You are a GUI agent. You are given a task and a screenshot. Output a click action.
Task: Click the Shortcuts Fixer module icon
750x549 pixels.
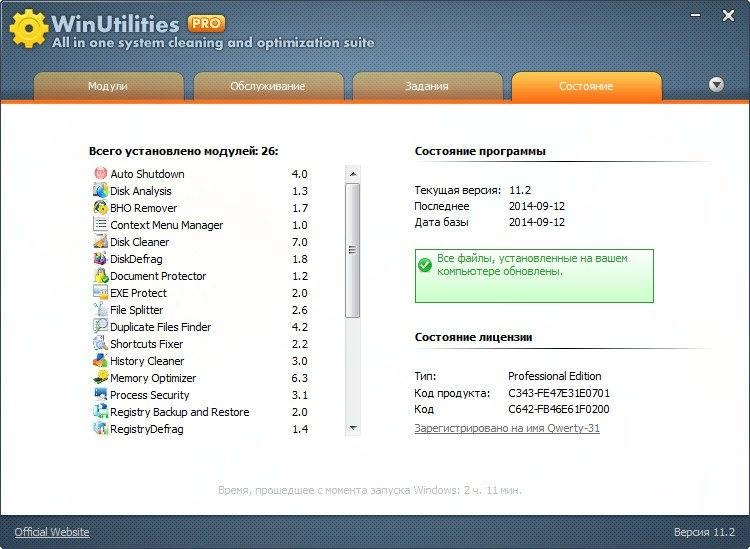pos(100,343)
